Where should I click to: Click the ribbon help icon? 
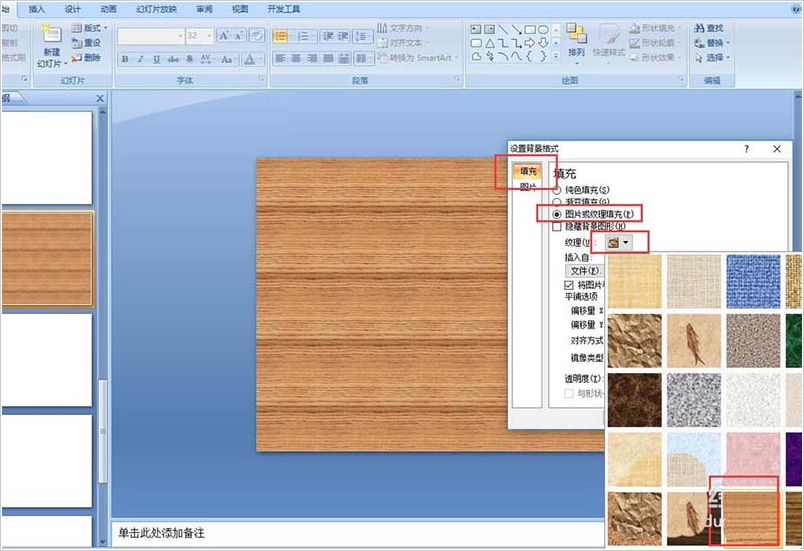tap(796, 9)
